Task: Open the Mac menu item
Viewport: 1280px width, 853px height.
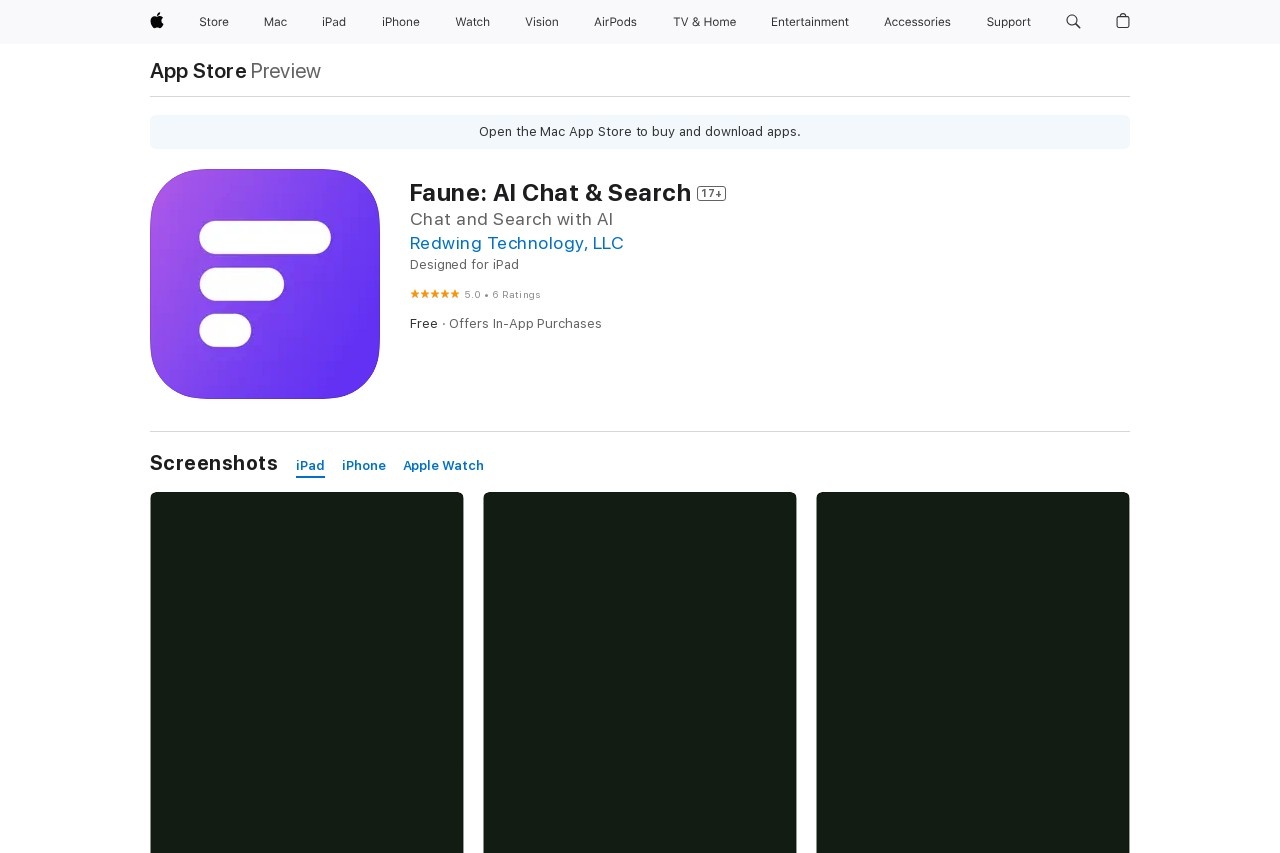Action: point(275,22)
